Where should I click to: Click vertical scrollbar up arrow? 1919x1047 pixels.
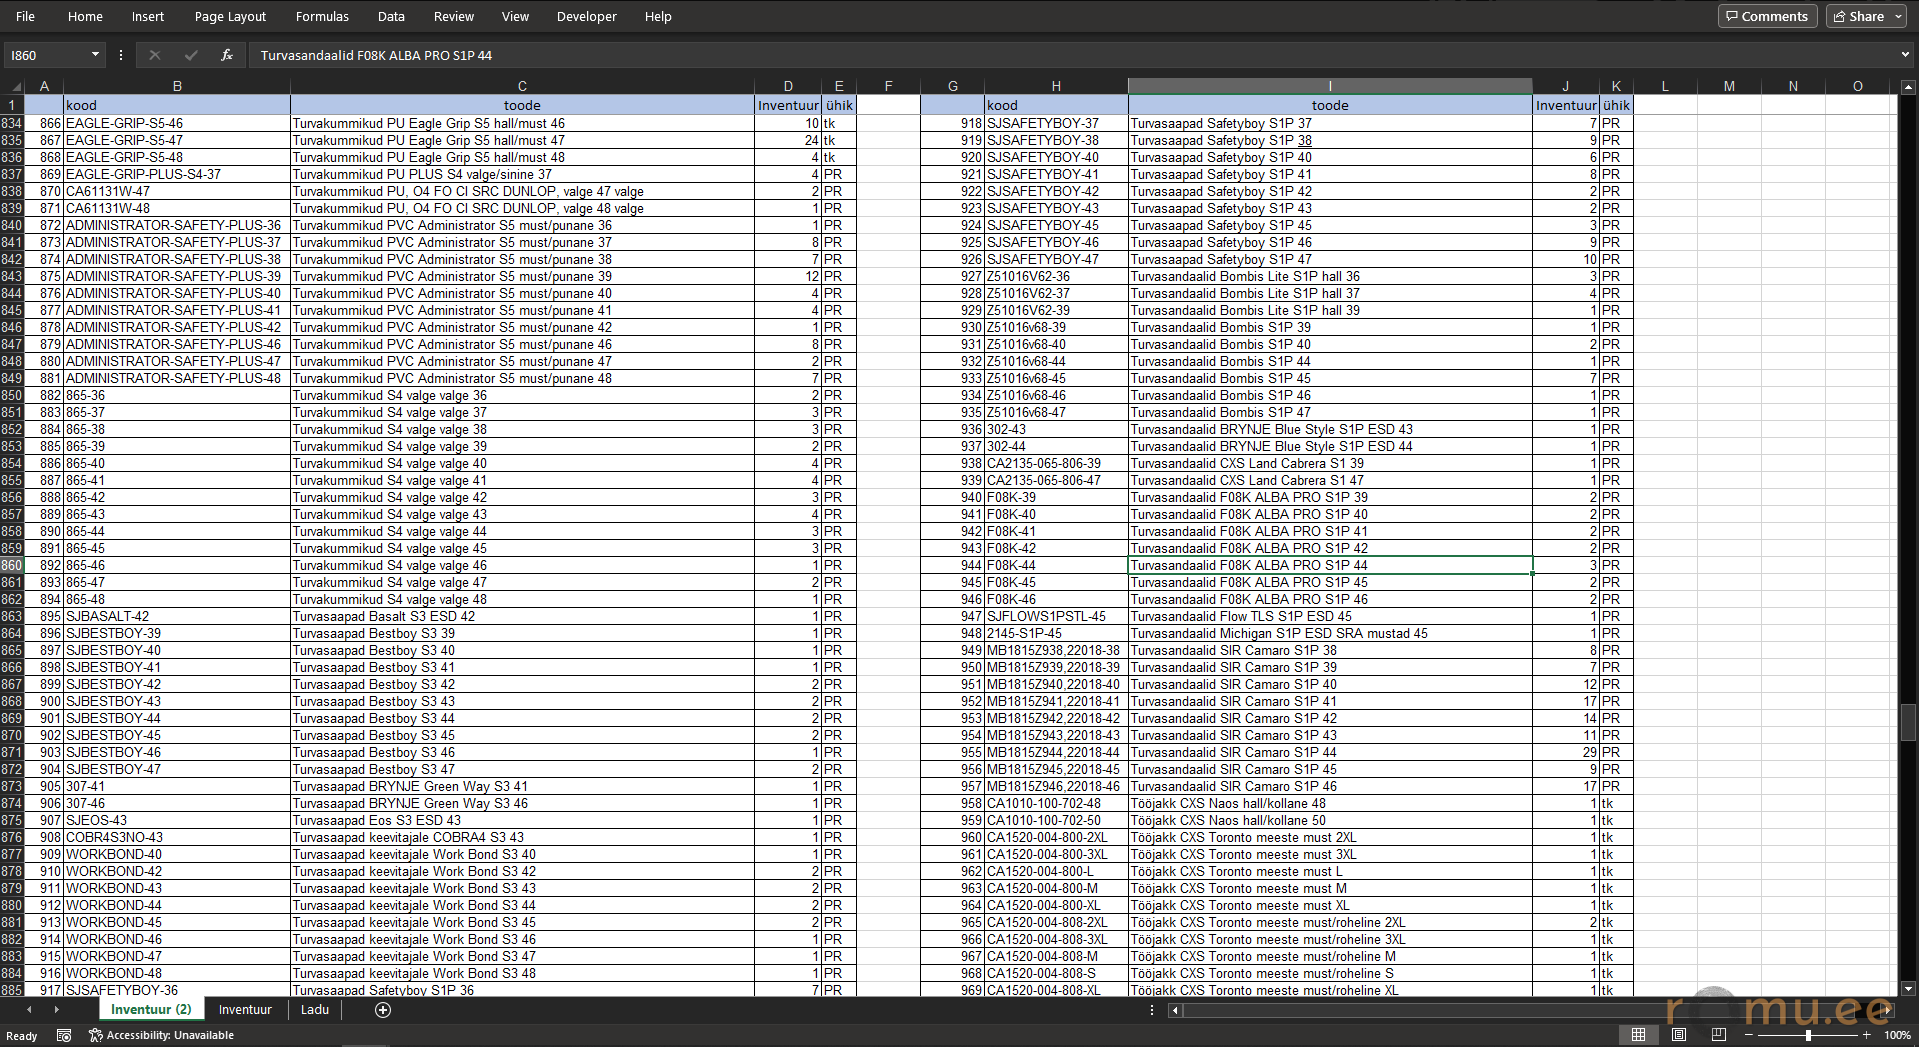pyautogui.click(x=1908, y=87)
